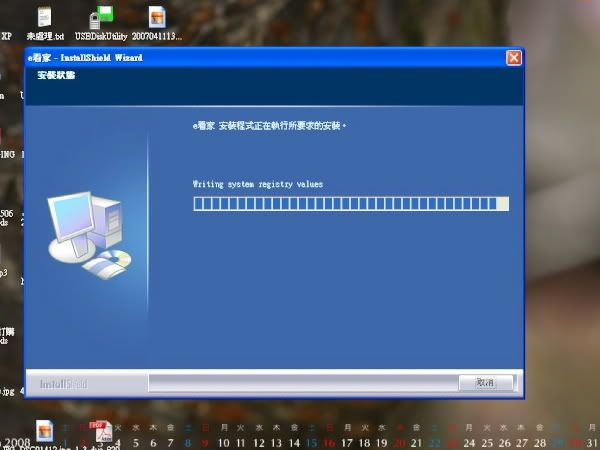Click the InstallShield logo text
This screenshot has height=450, width=600.
64,383
